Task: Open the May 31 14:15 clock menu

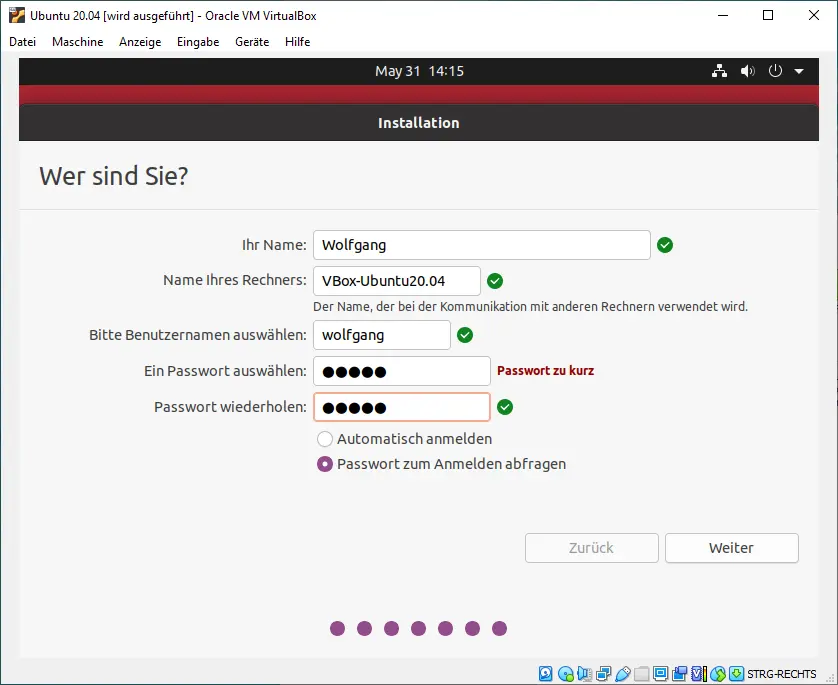Action: [419, 71]
